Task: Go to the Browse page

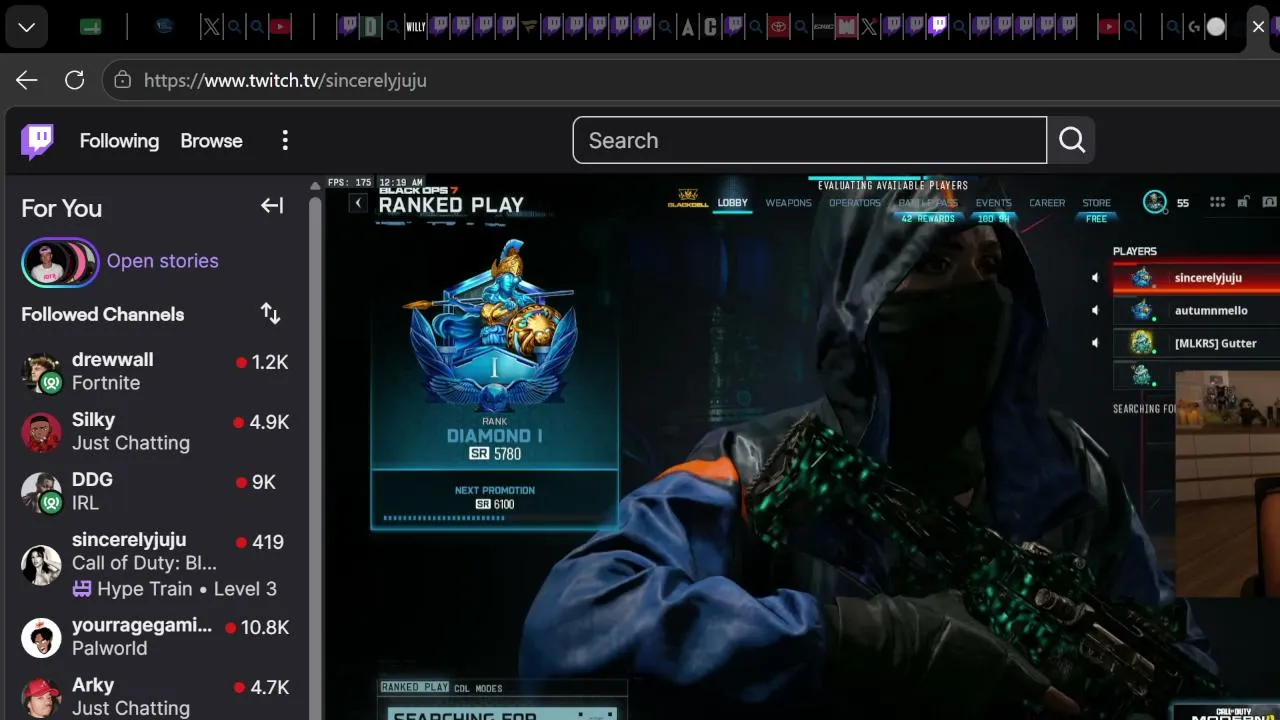Action: pyautogui.click(x=211, y=141)
